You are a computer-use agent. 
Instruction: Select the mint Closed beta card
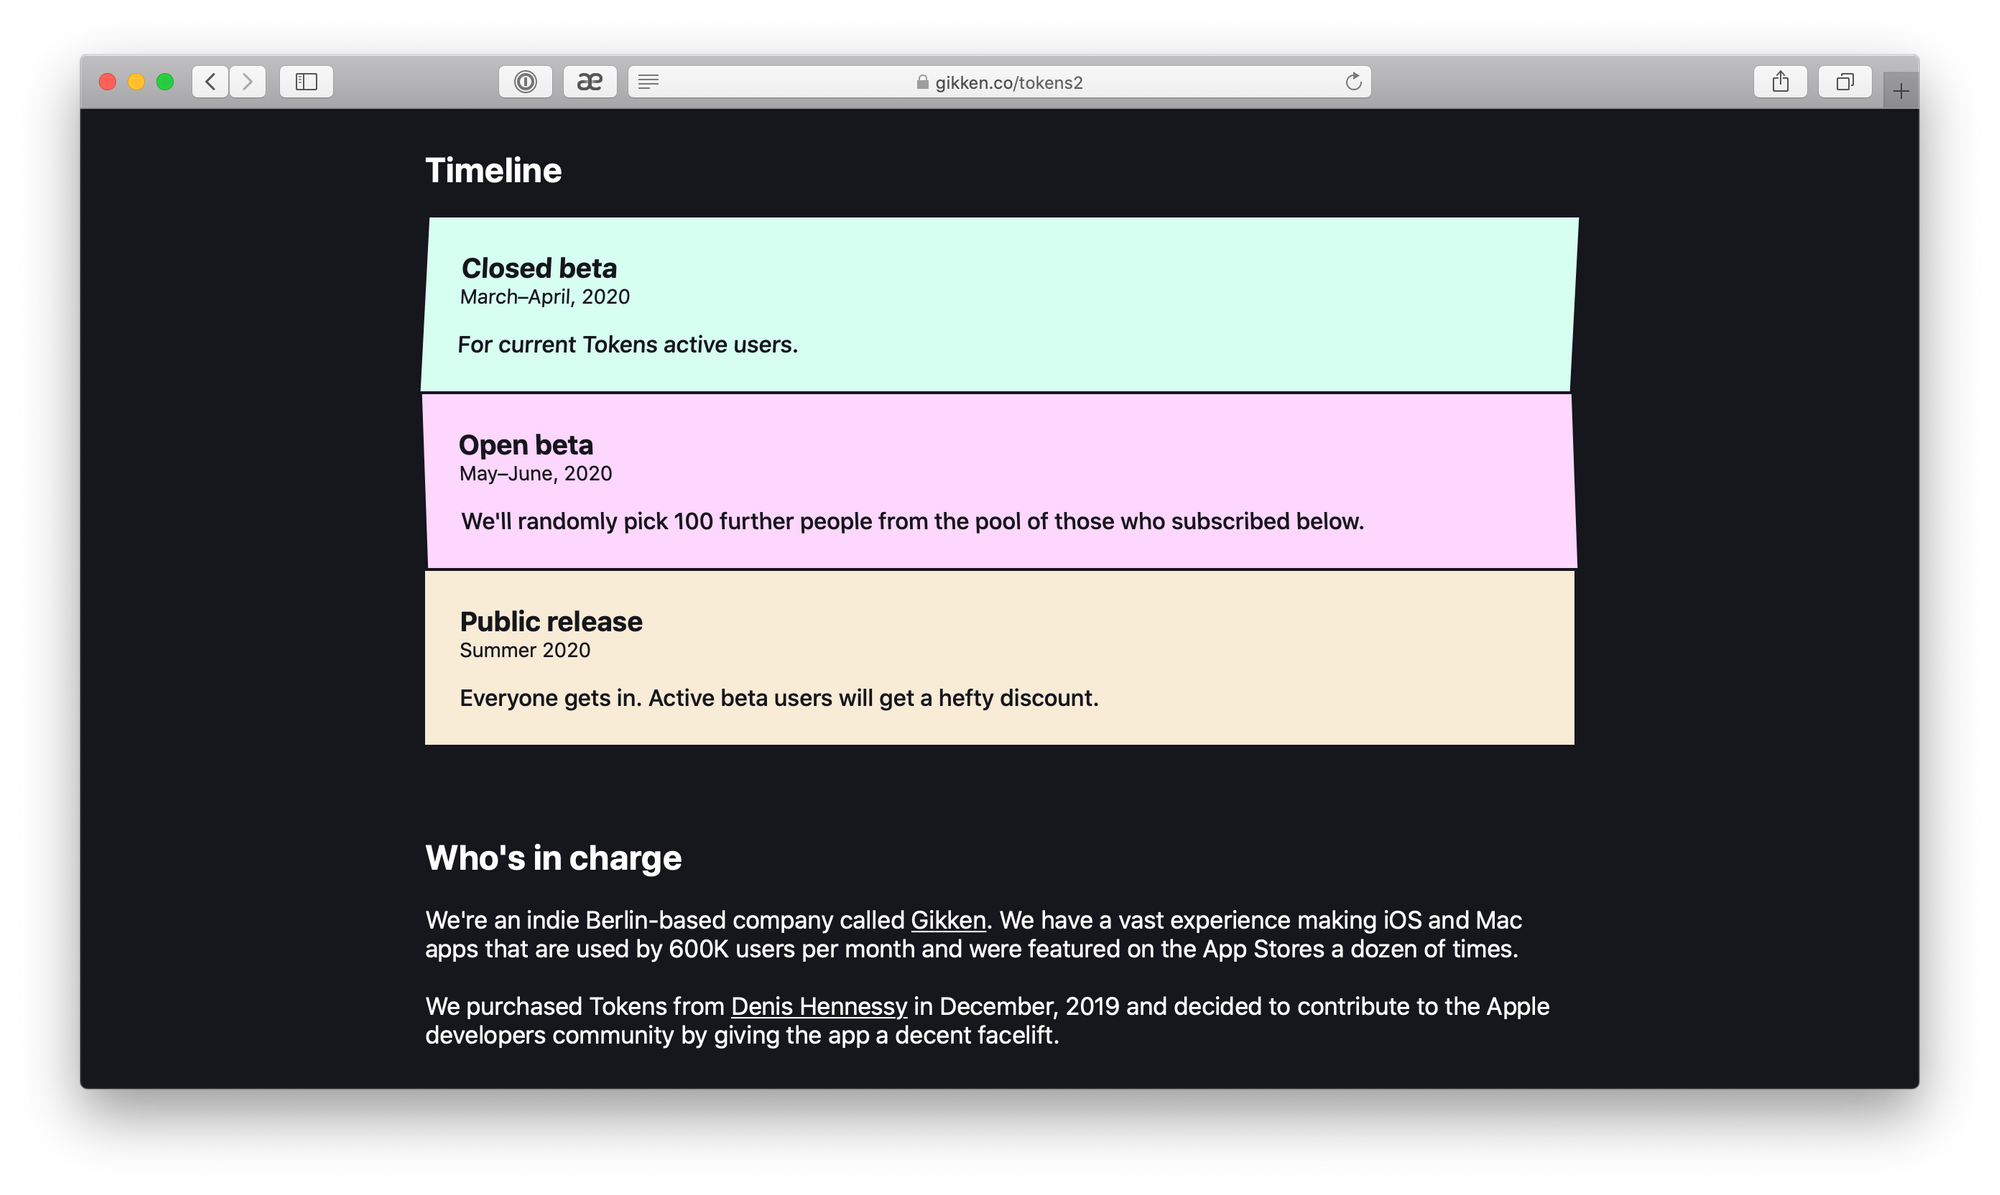[999, 304]
